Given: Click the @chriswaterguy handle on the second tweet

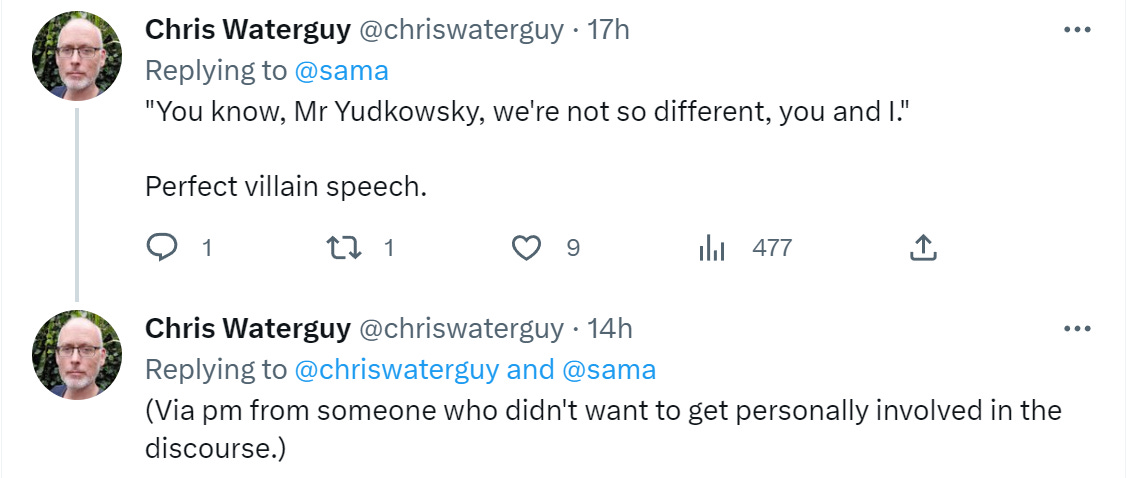Looking at the screenshot, I should 461,329.
